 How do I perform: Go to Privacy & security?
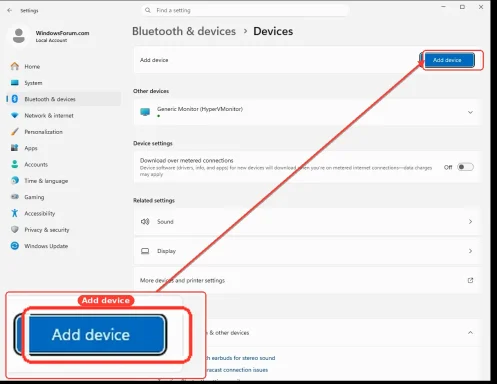[64, 230]
